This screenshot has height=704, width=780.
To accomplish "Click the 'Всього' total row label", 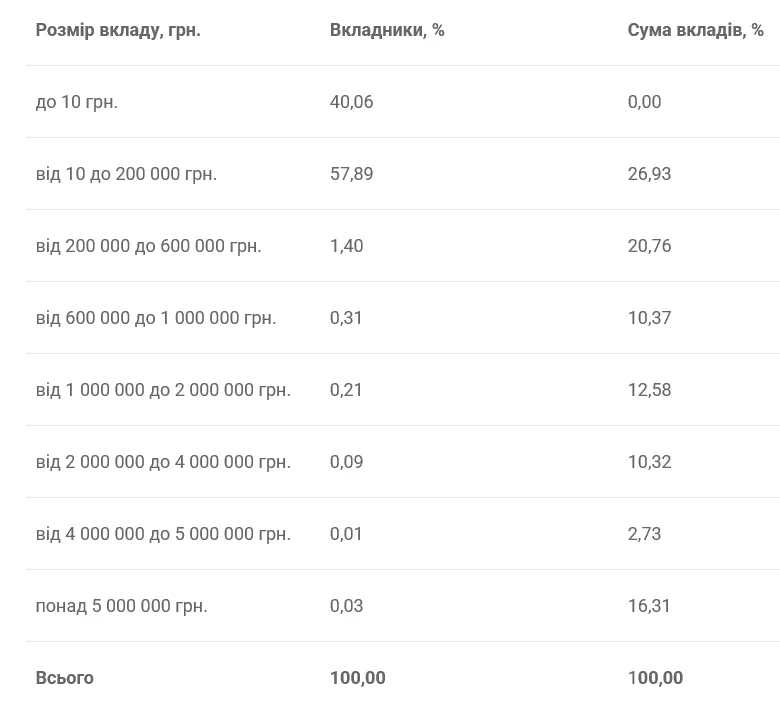I will (x=64, y=678).
